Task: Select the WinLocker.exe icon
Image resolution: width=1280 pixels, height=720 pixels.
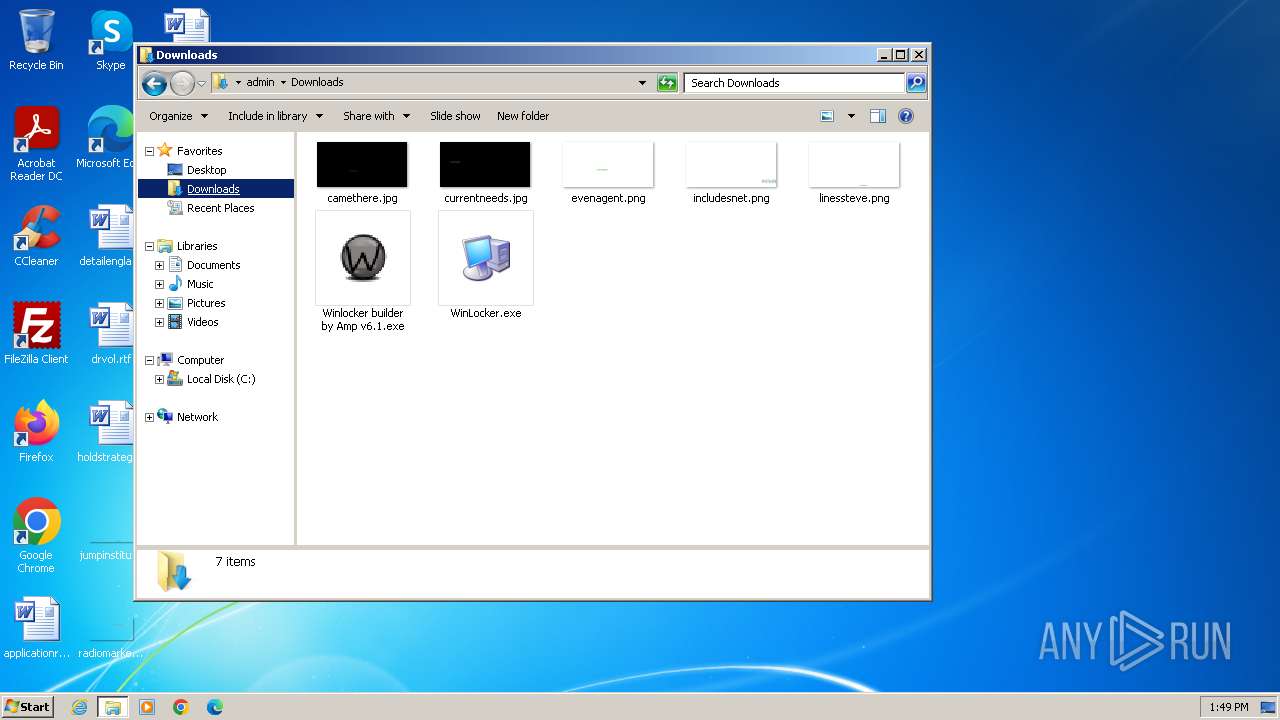Action: (486, 258)
